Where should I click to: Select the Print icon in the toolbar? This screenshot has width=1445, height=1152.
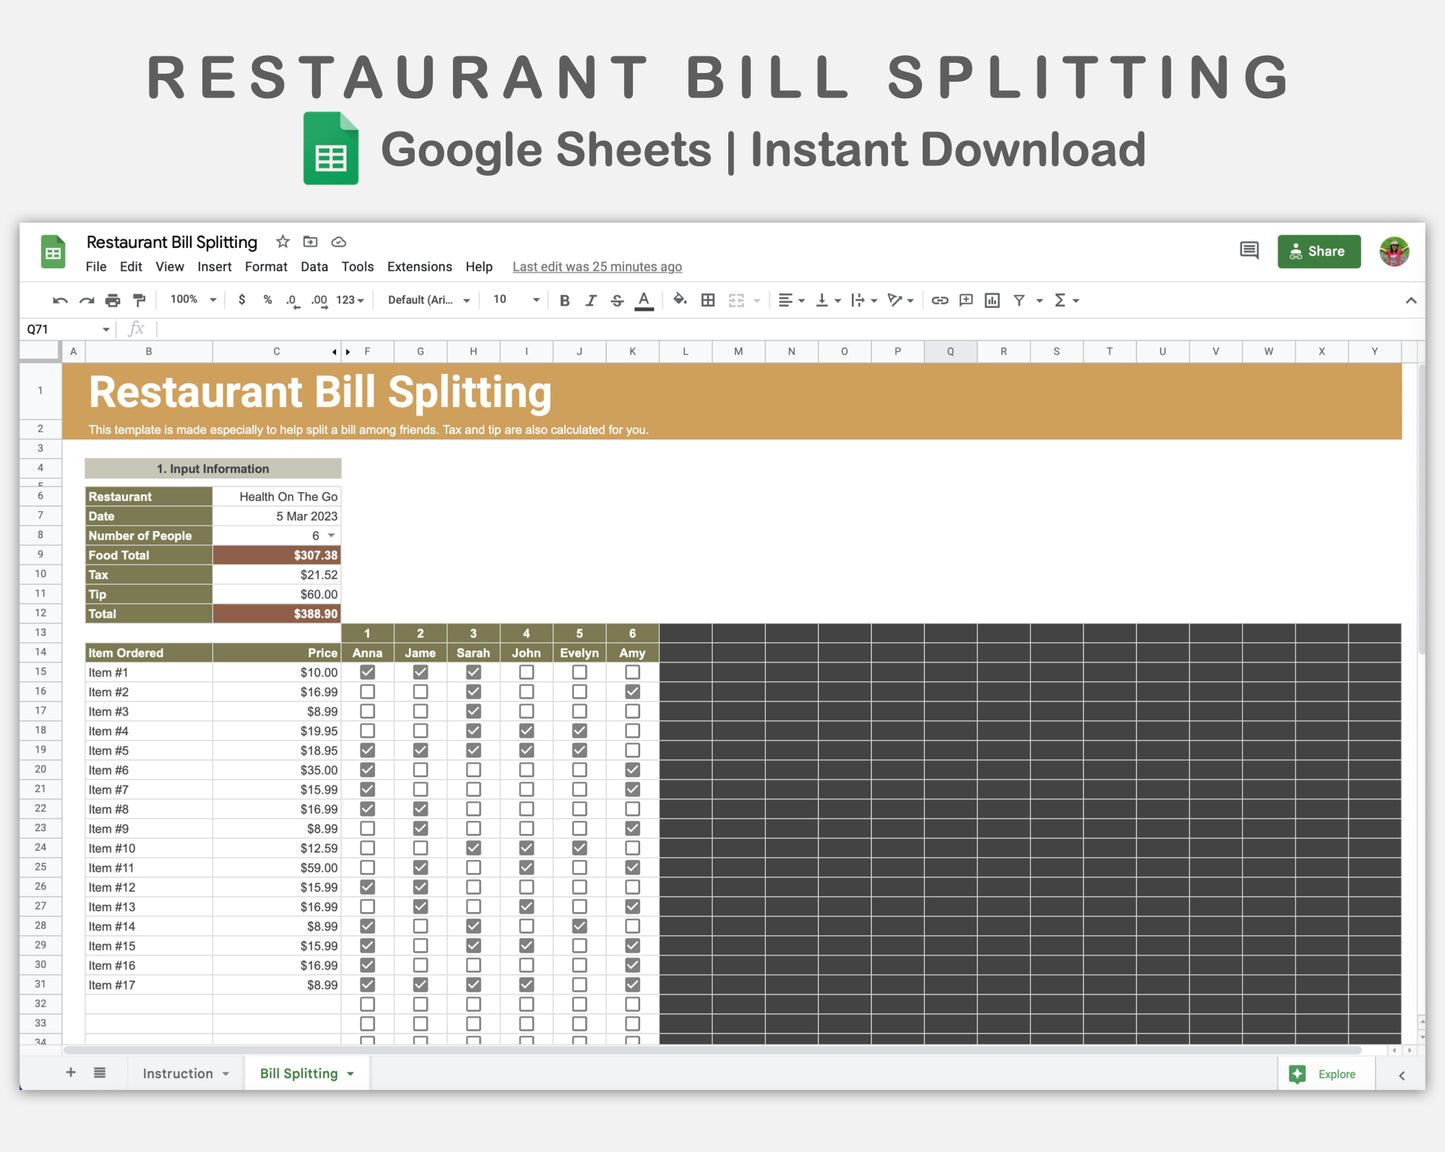click(x=112, y=300)
